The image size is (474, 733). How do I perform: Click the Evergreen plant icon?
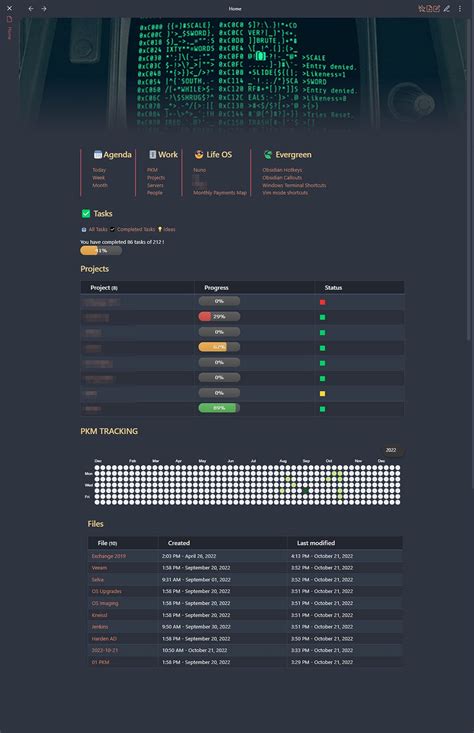pyautogui.click(x=268, y=154)
